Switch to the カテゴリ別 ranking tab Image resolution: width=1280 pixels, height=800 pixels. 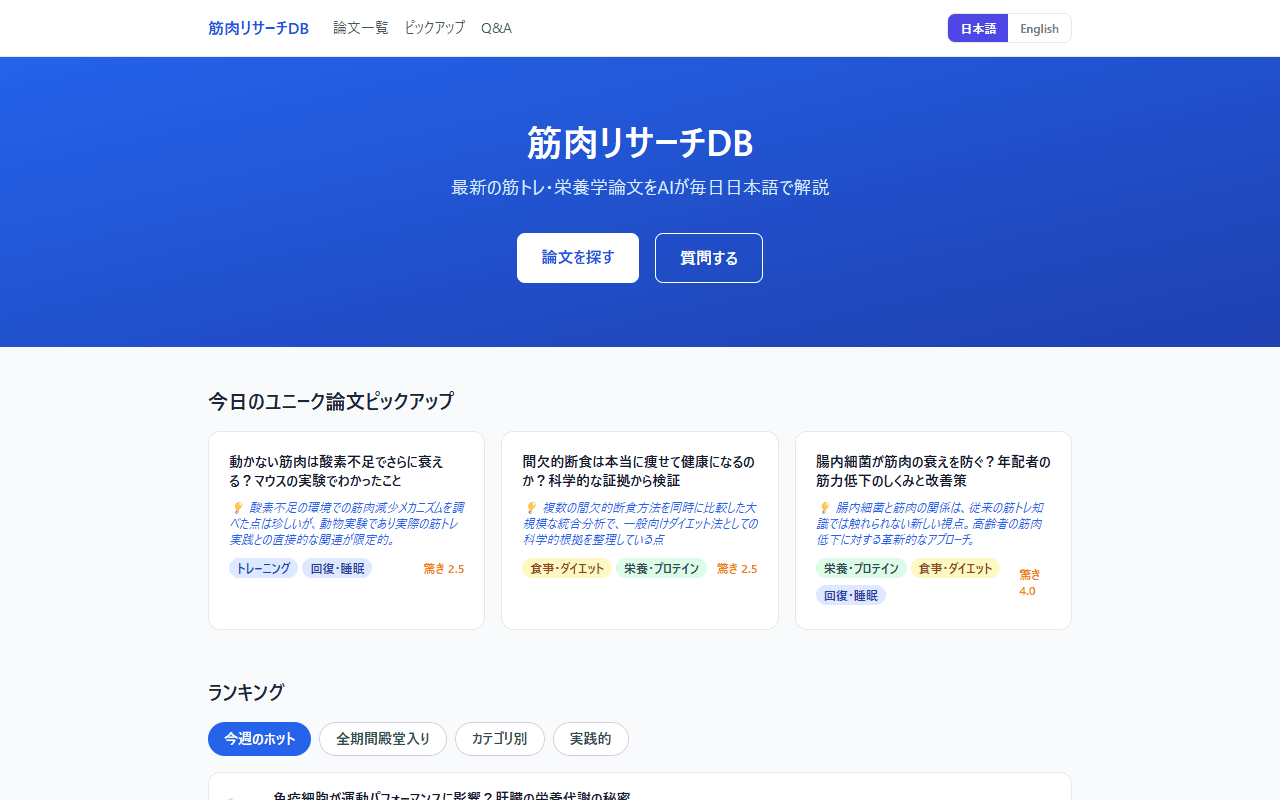(x=500, y=739)
